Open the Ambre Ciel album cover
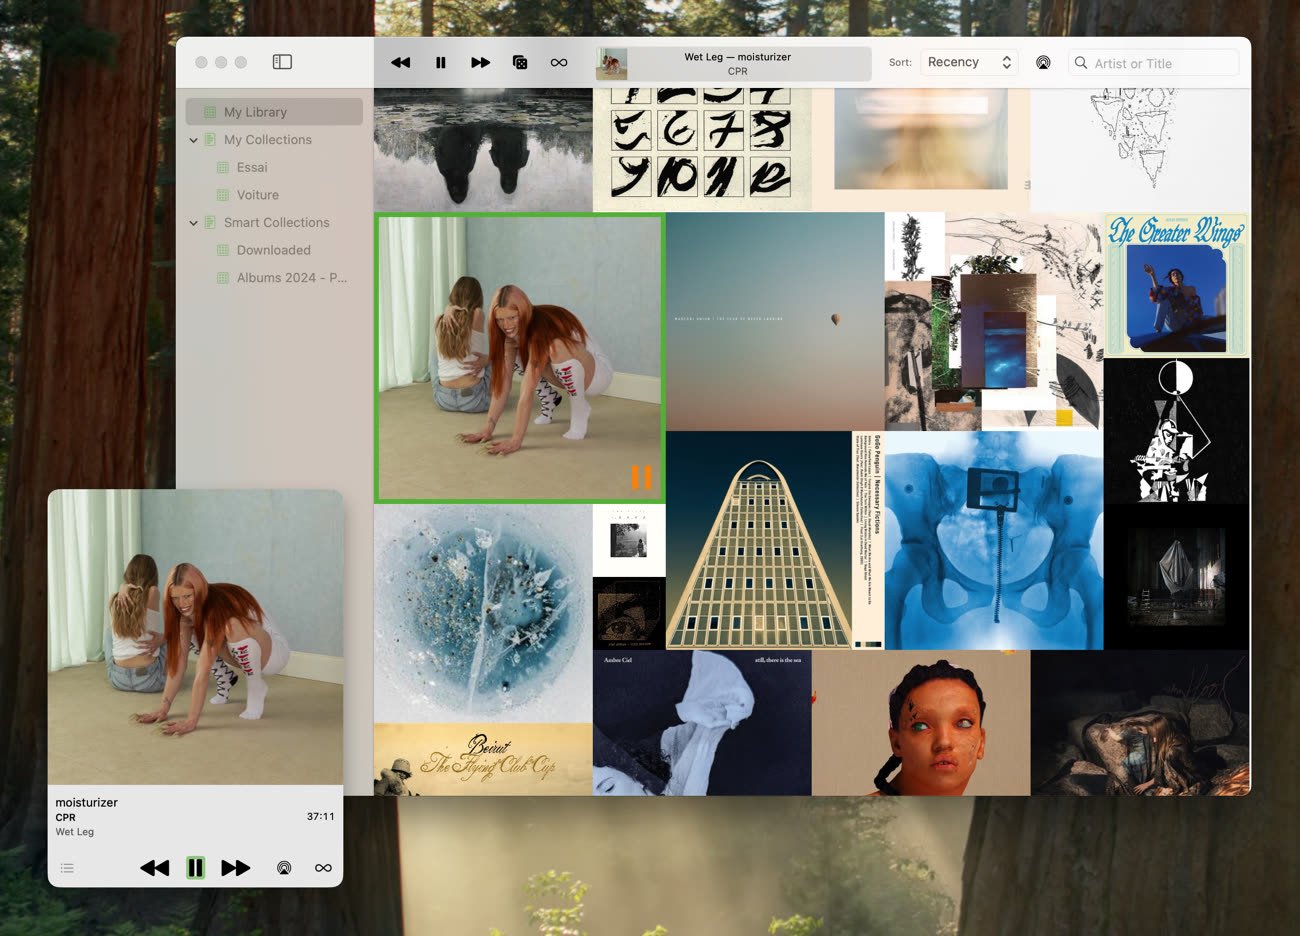The width and height of the screenshot is (1300, 936). pos(702,723)
